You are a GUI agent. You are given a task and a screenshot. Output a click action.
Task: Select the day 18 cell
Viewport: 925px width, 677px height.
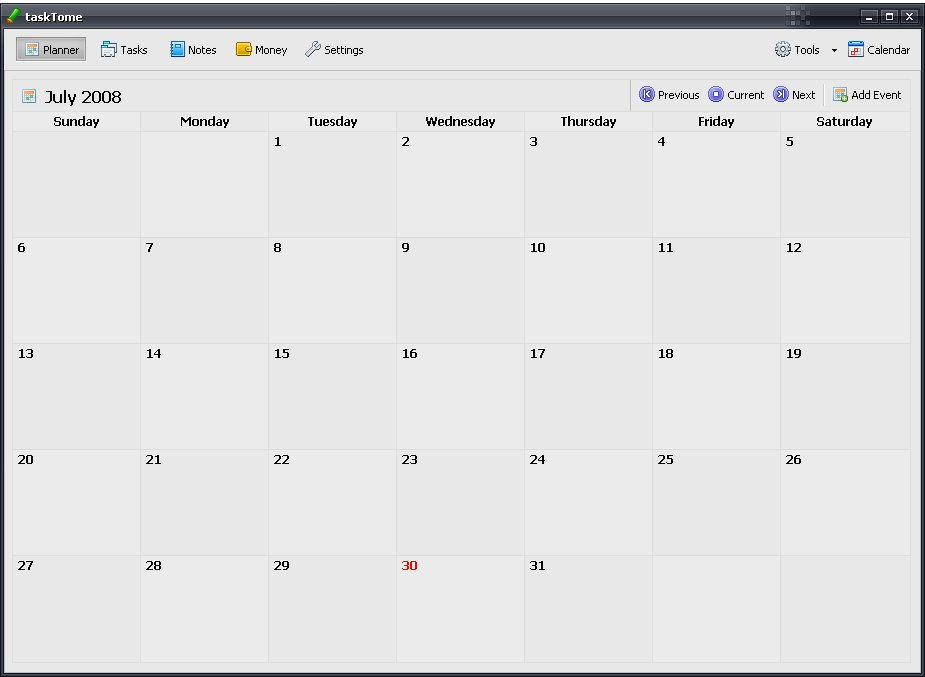[716, 397]
